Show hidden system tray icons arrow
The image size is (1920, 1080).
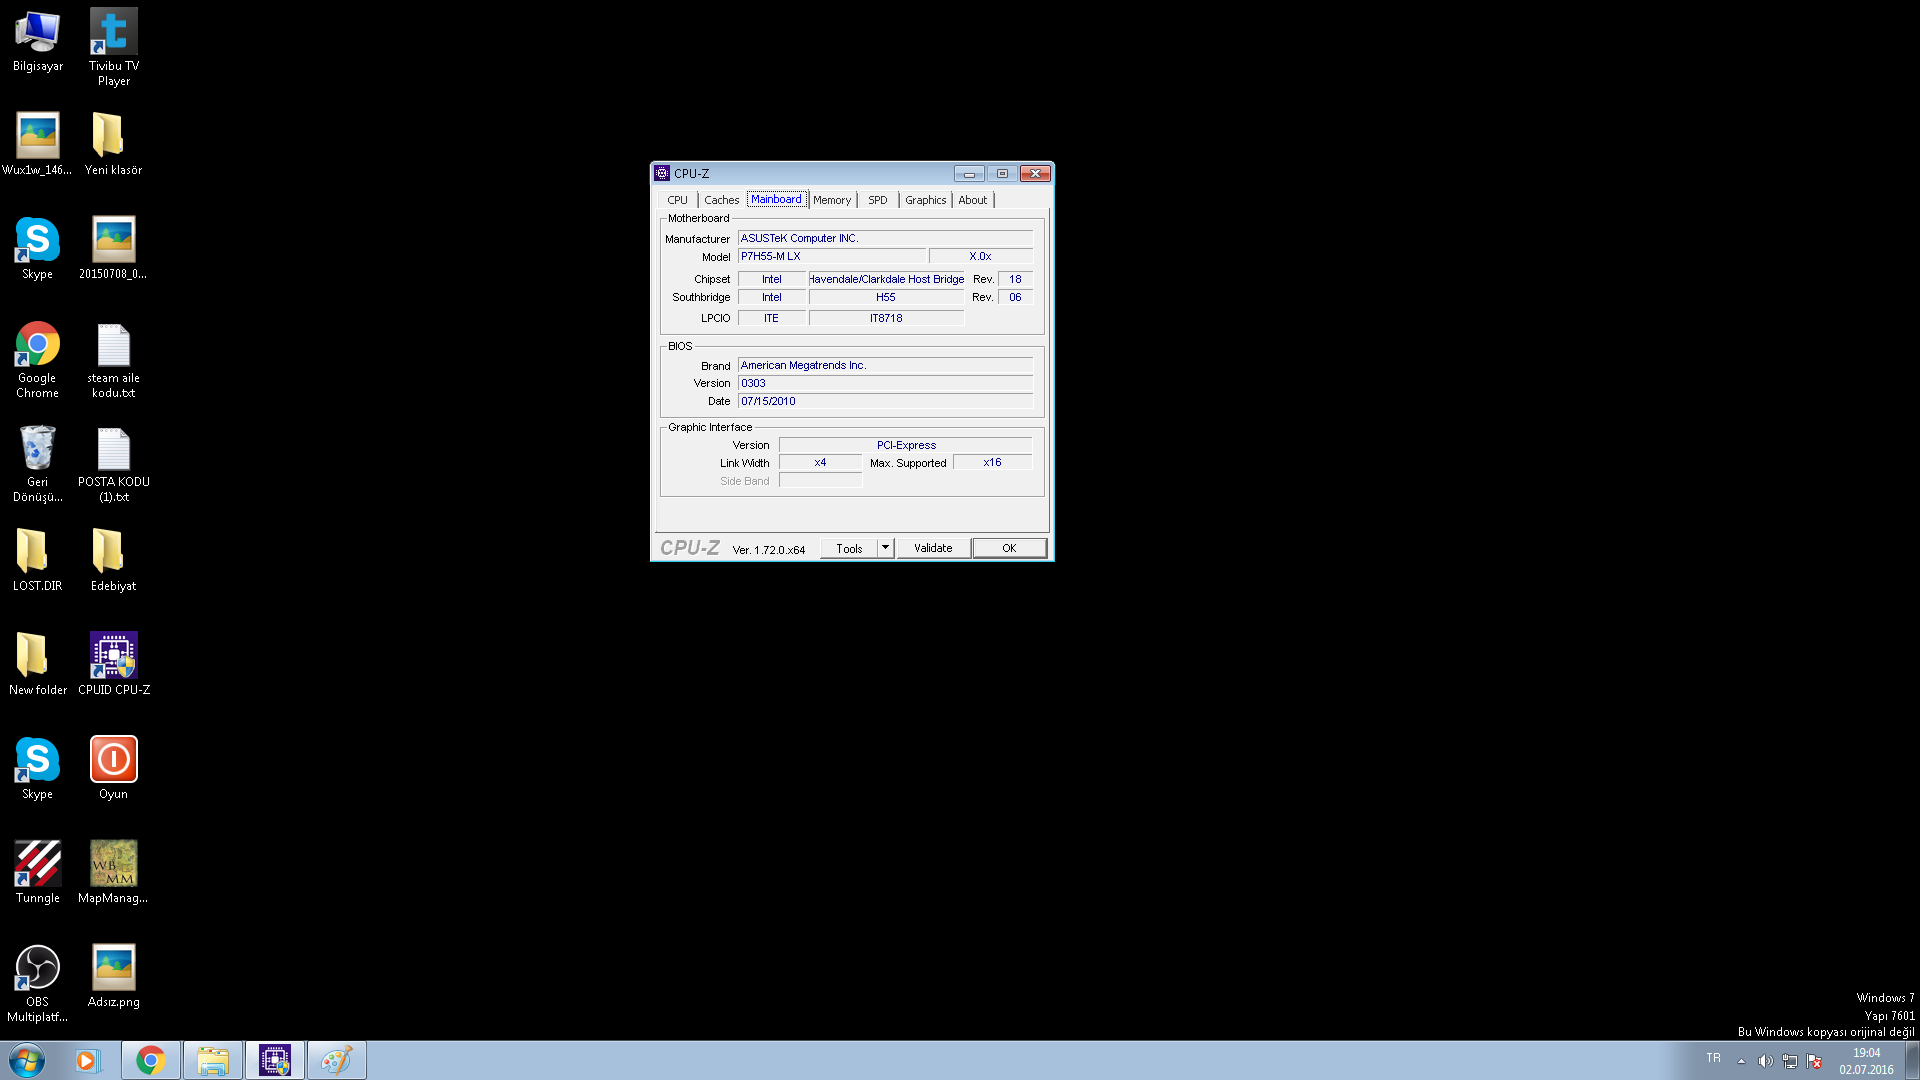pyautogui.click(x=1741, y=1061)
